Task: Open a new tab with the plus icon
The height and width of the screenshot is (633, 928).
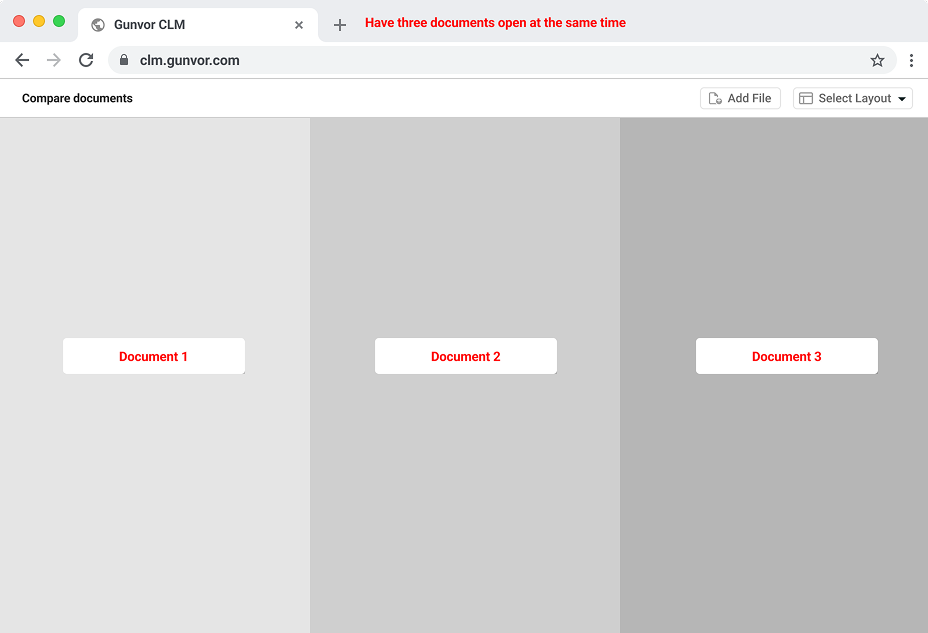Action: (340, 25)
